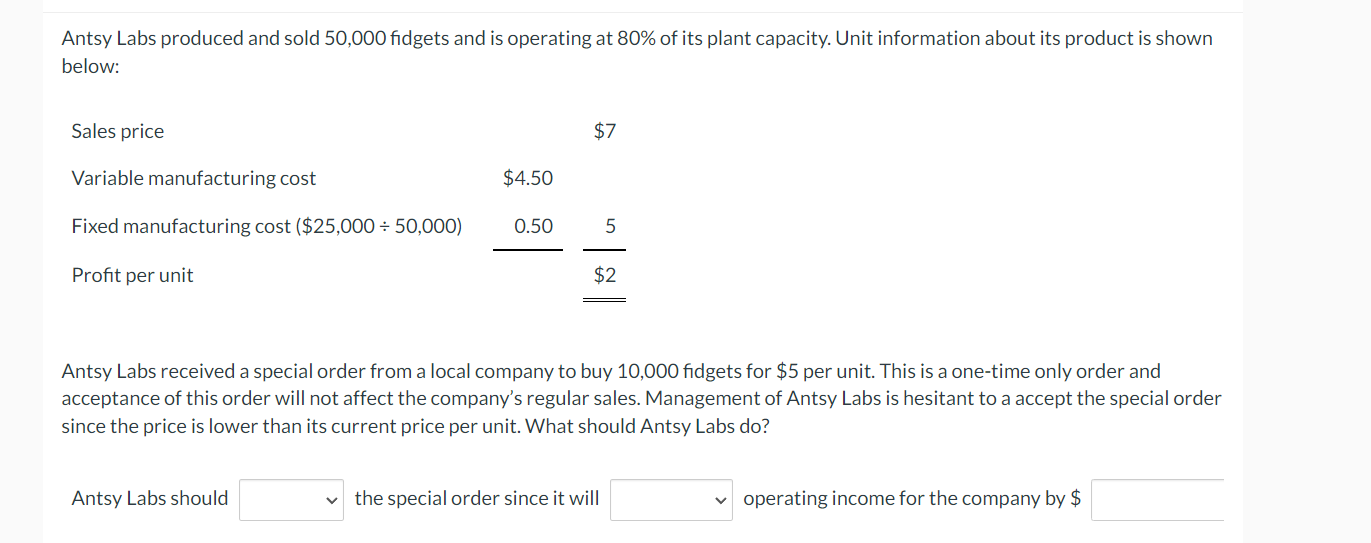Click the $7 sales price value
This screenshot has width=1371, height=543.
(x=605, y=131)
